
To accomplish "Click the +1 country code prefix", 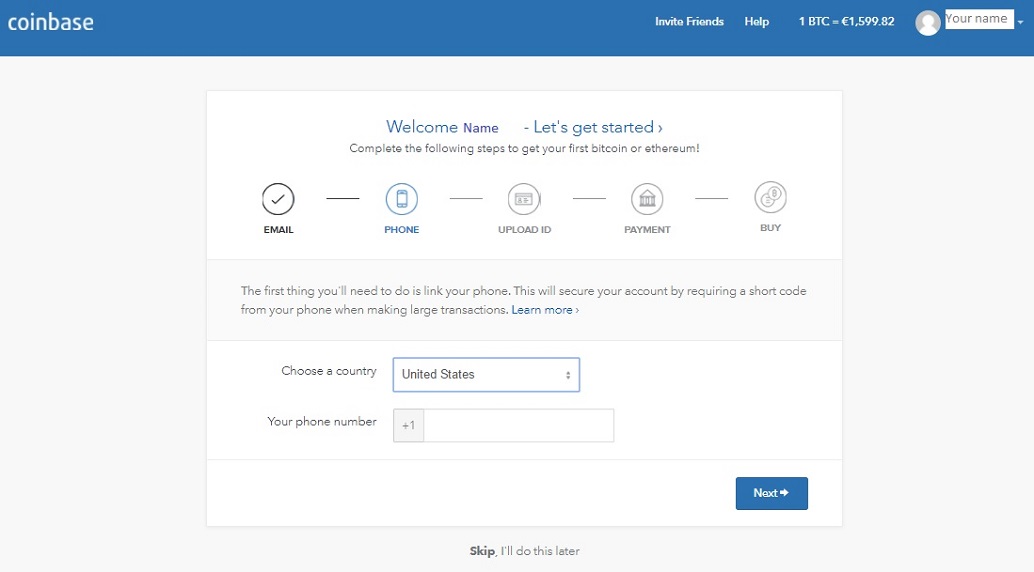I will [x=408, y=426].
